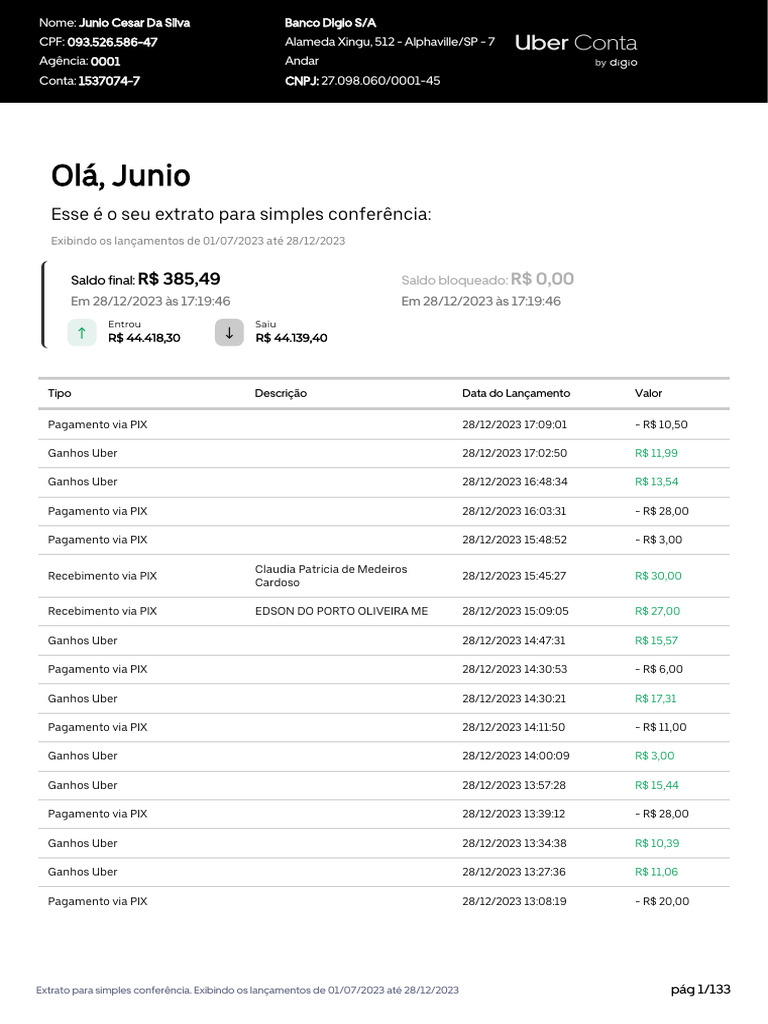768x1024 pixels.
Task: Click the Ganhos Uber value R$ 15,57
Action: pyautogui.click(x=656, y=641)
